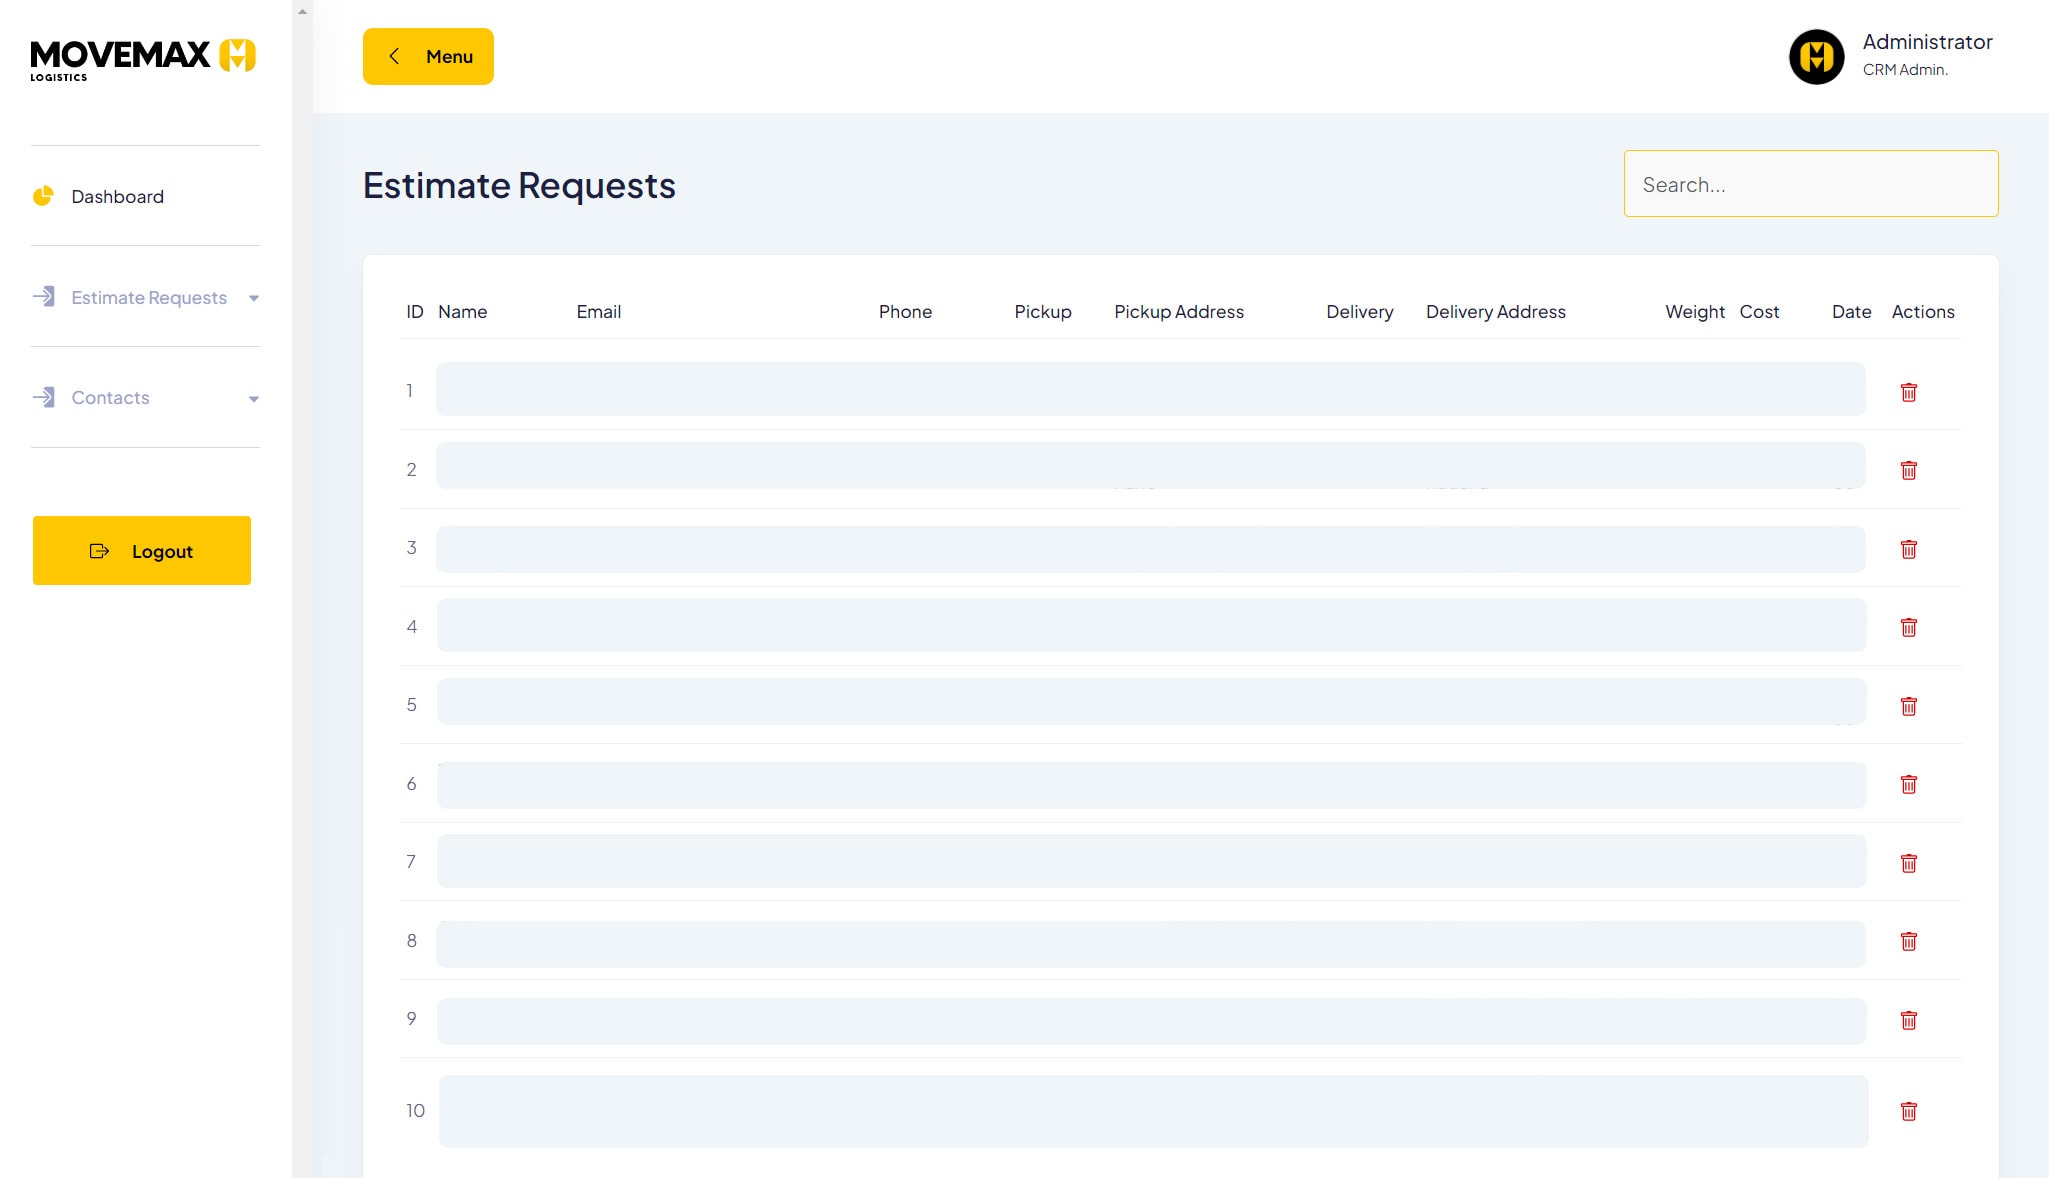Delete estimate request row 1
Viewport: 2049px width, 1178px height.
(1908, 392)
